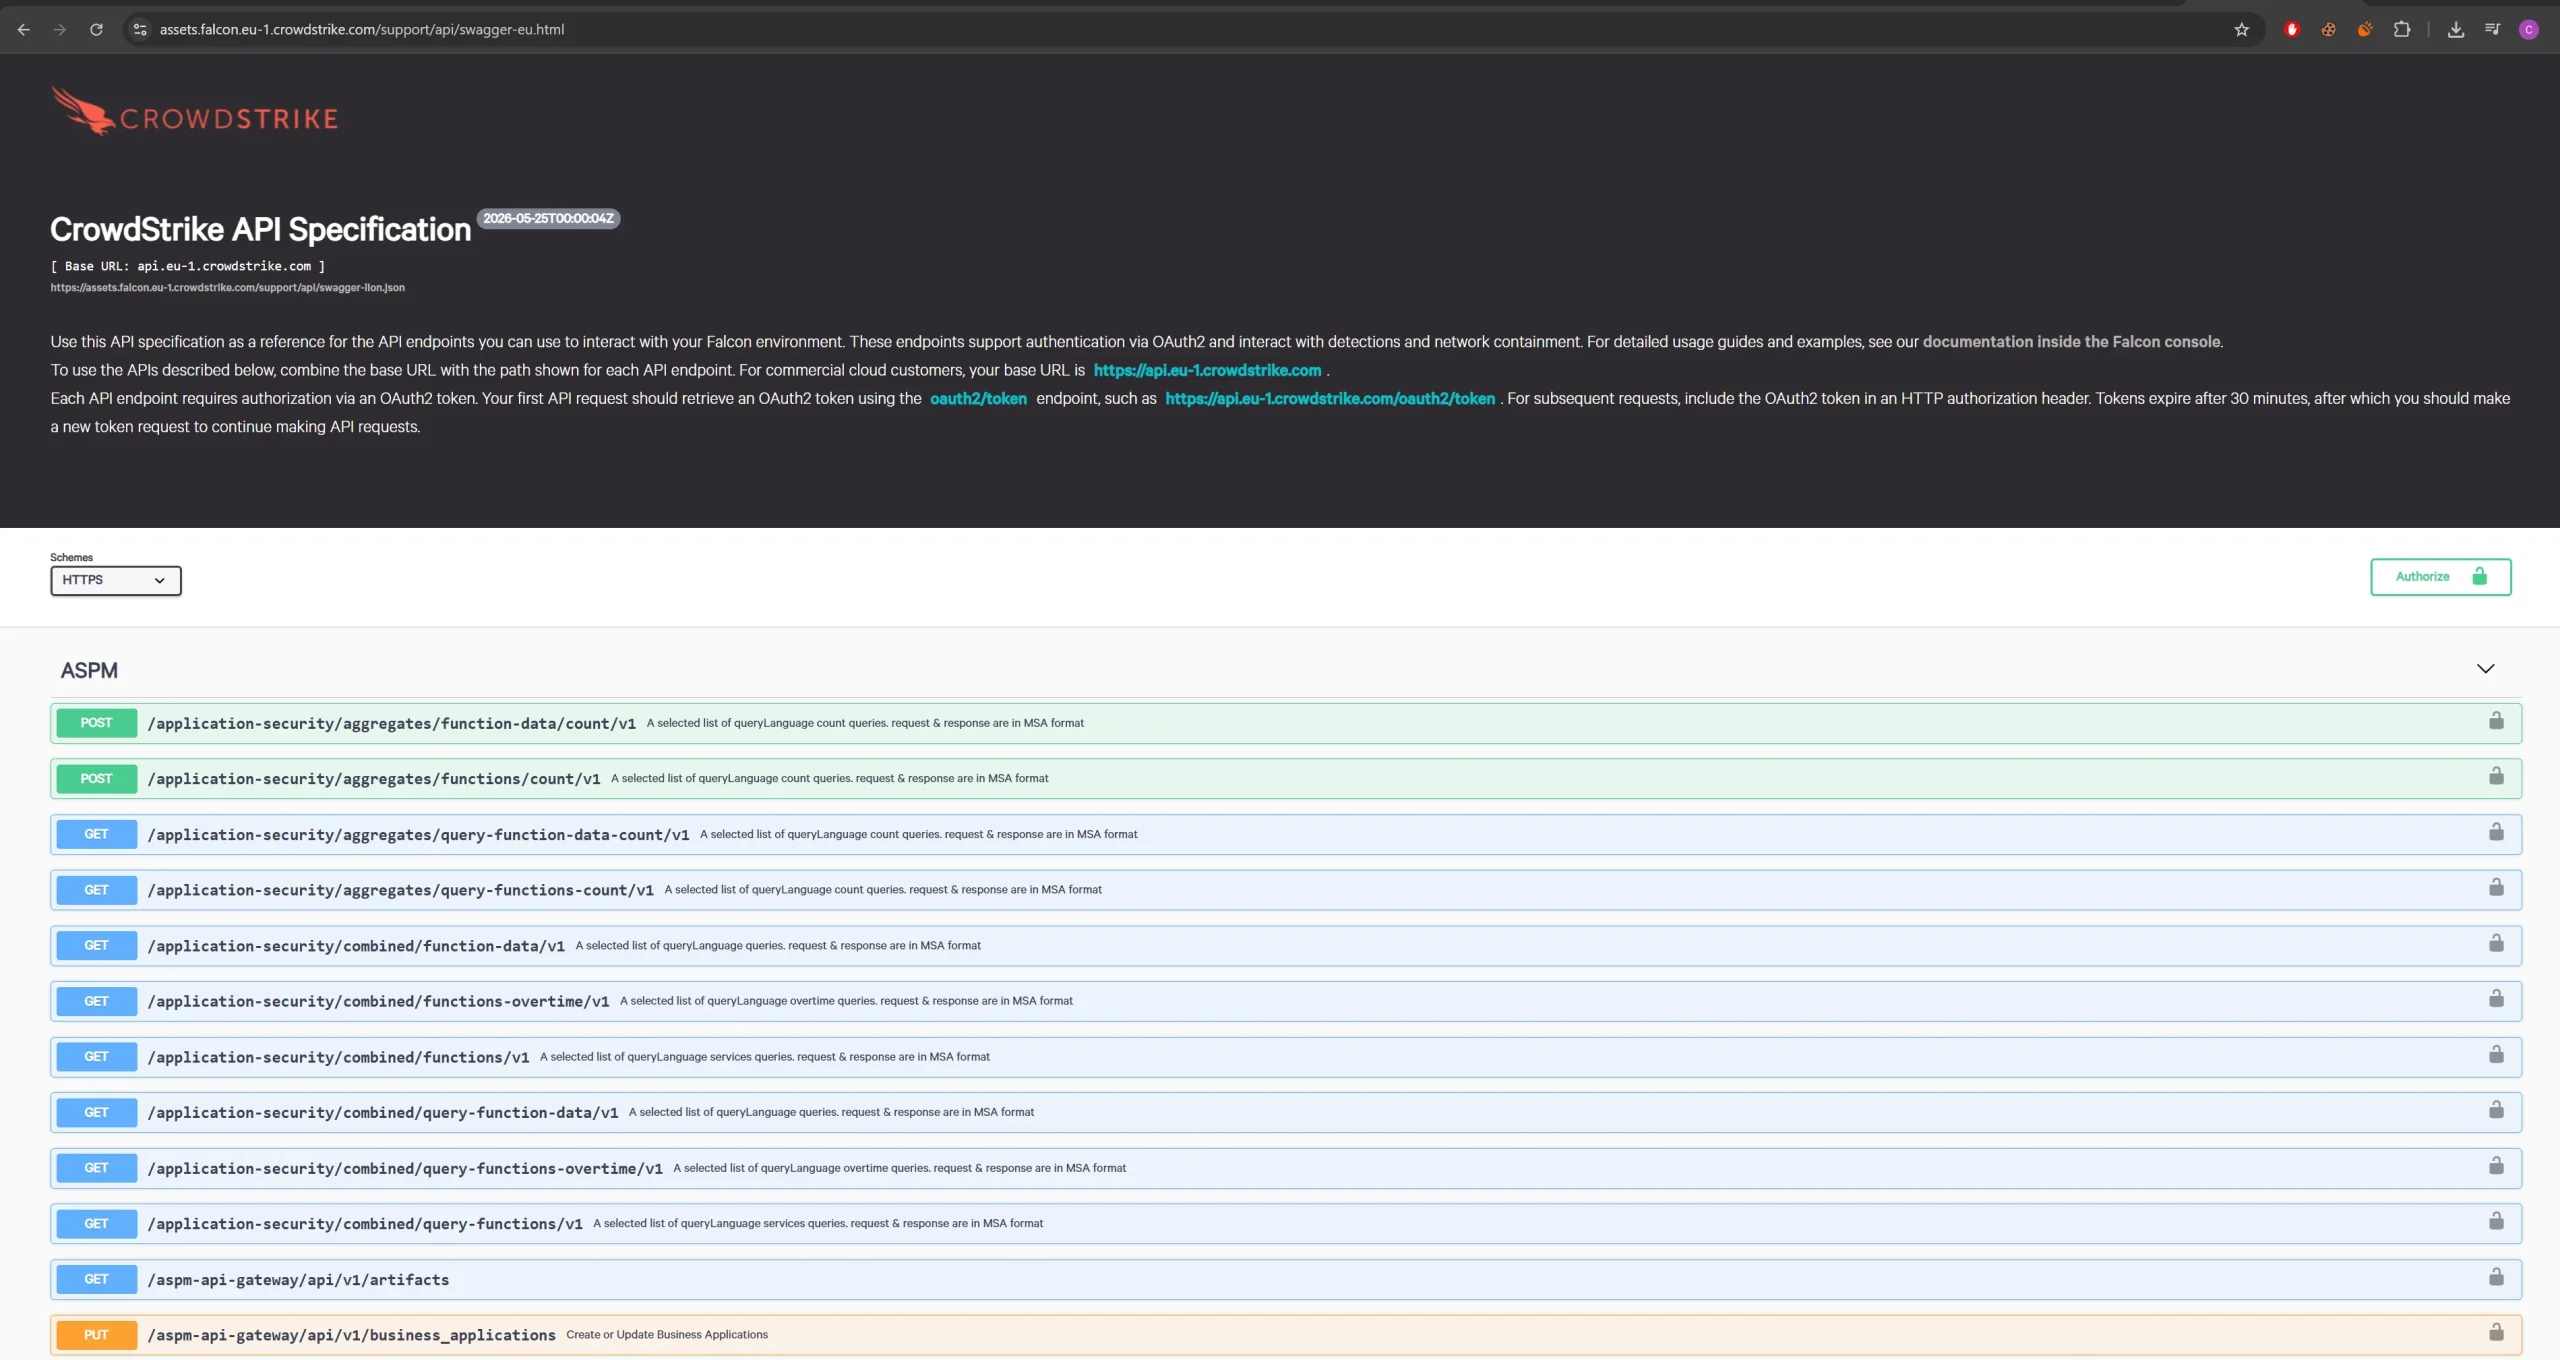Expand GET /application-security/aggregates/query-functions-count/v1
The image size is (2560, 1360).
(1286, 890)
